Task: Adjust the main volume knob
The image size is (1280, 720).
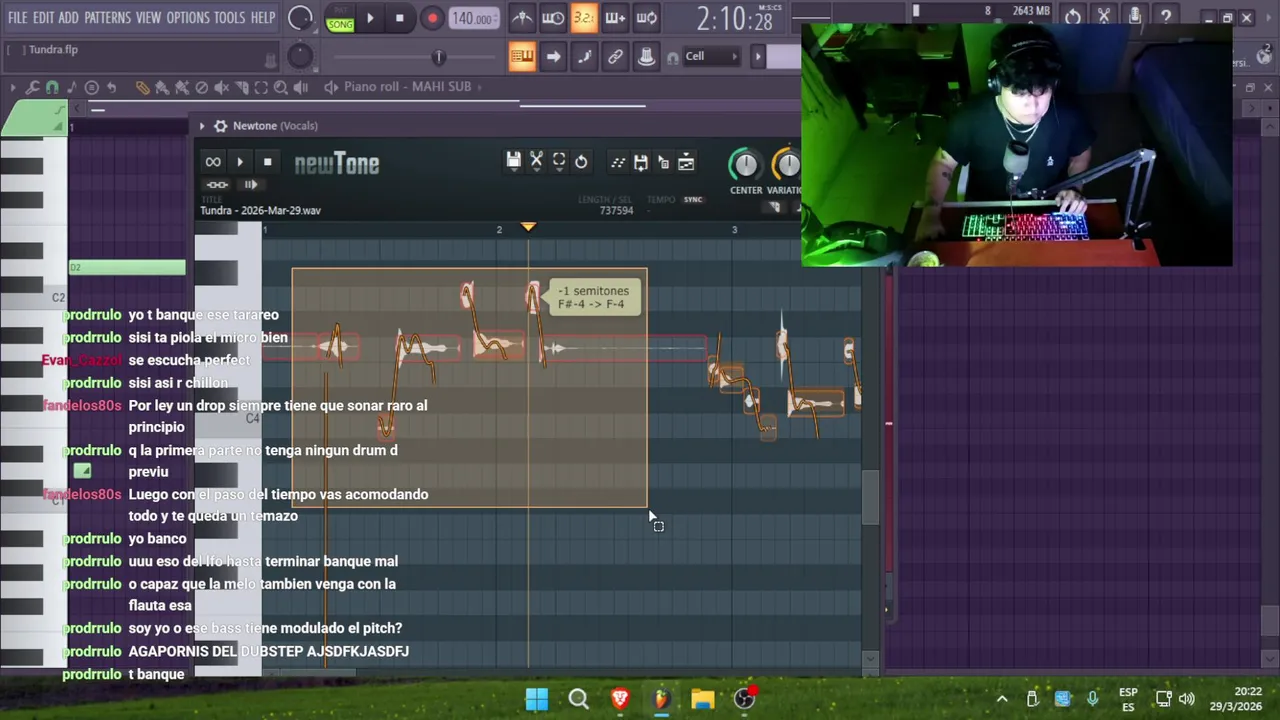Action: (x=300, y=18)
